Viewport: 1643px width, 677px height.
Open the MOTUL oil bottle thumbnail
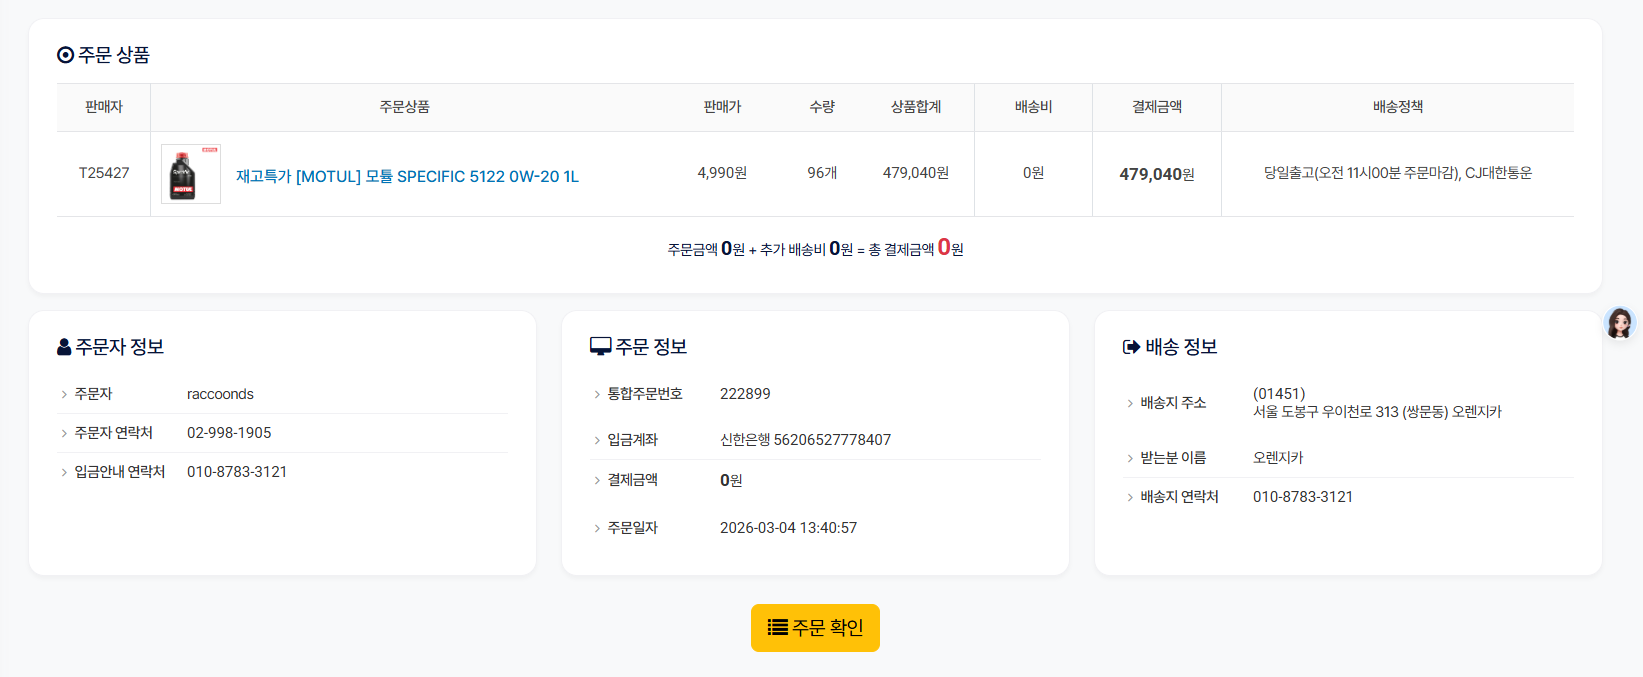pos(190,174)
